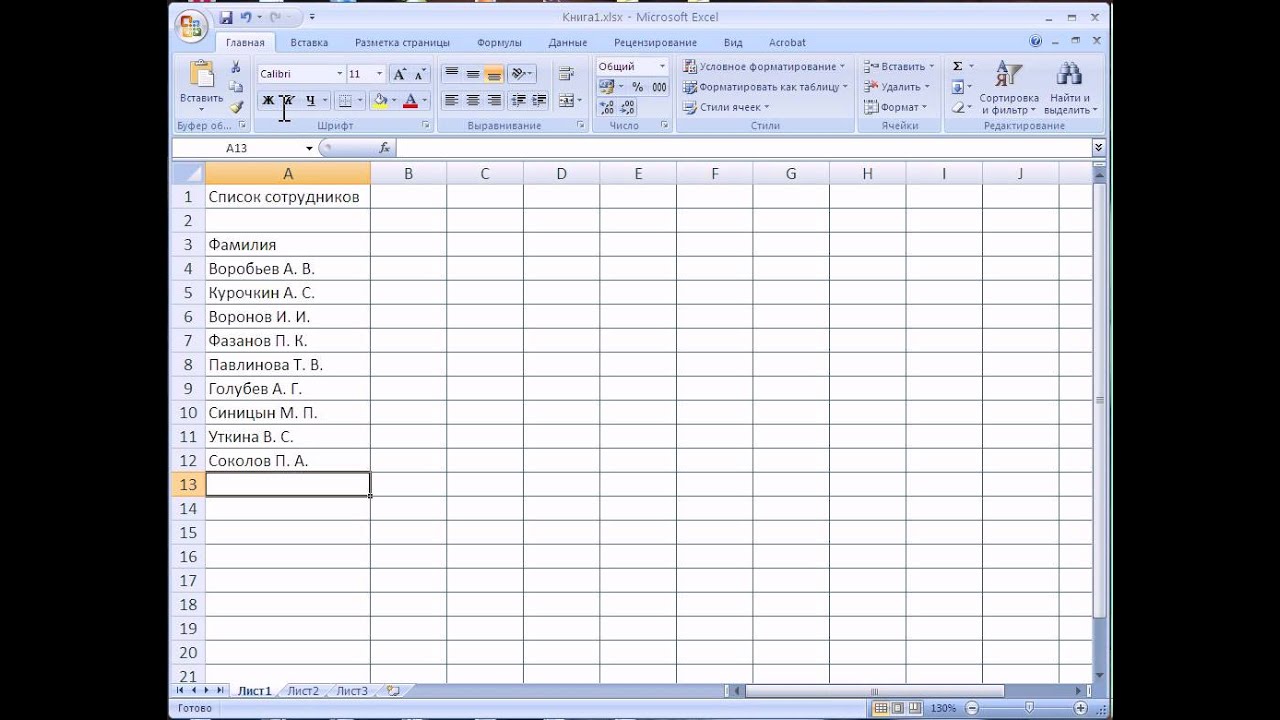
Task: Toggle bottom vertical alignment (highlighted)
Action: point(494,74)
